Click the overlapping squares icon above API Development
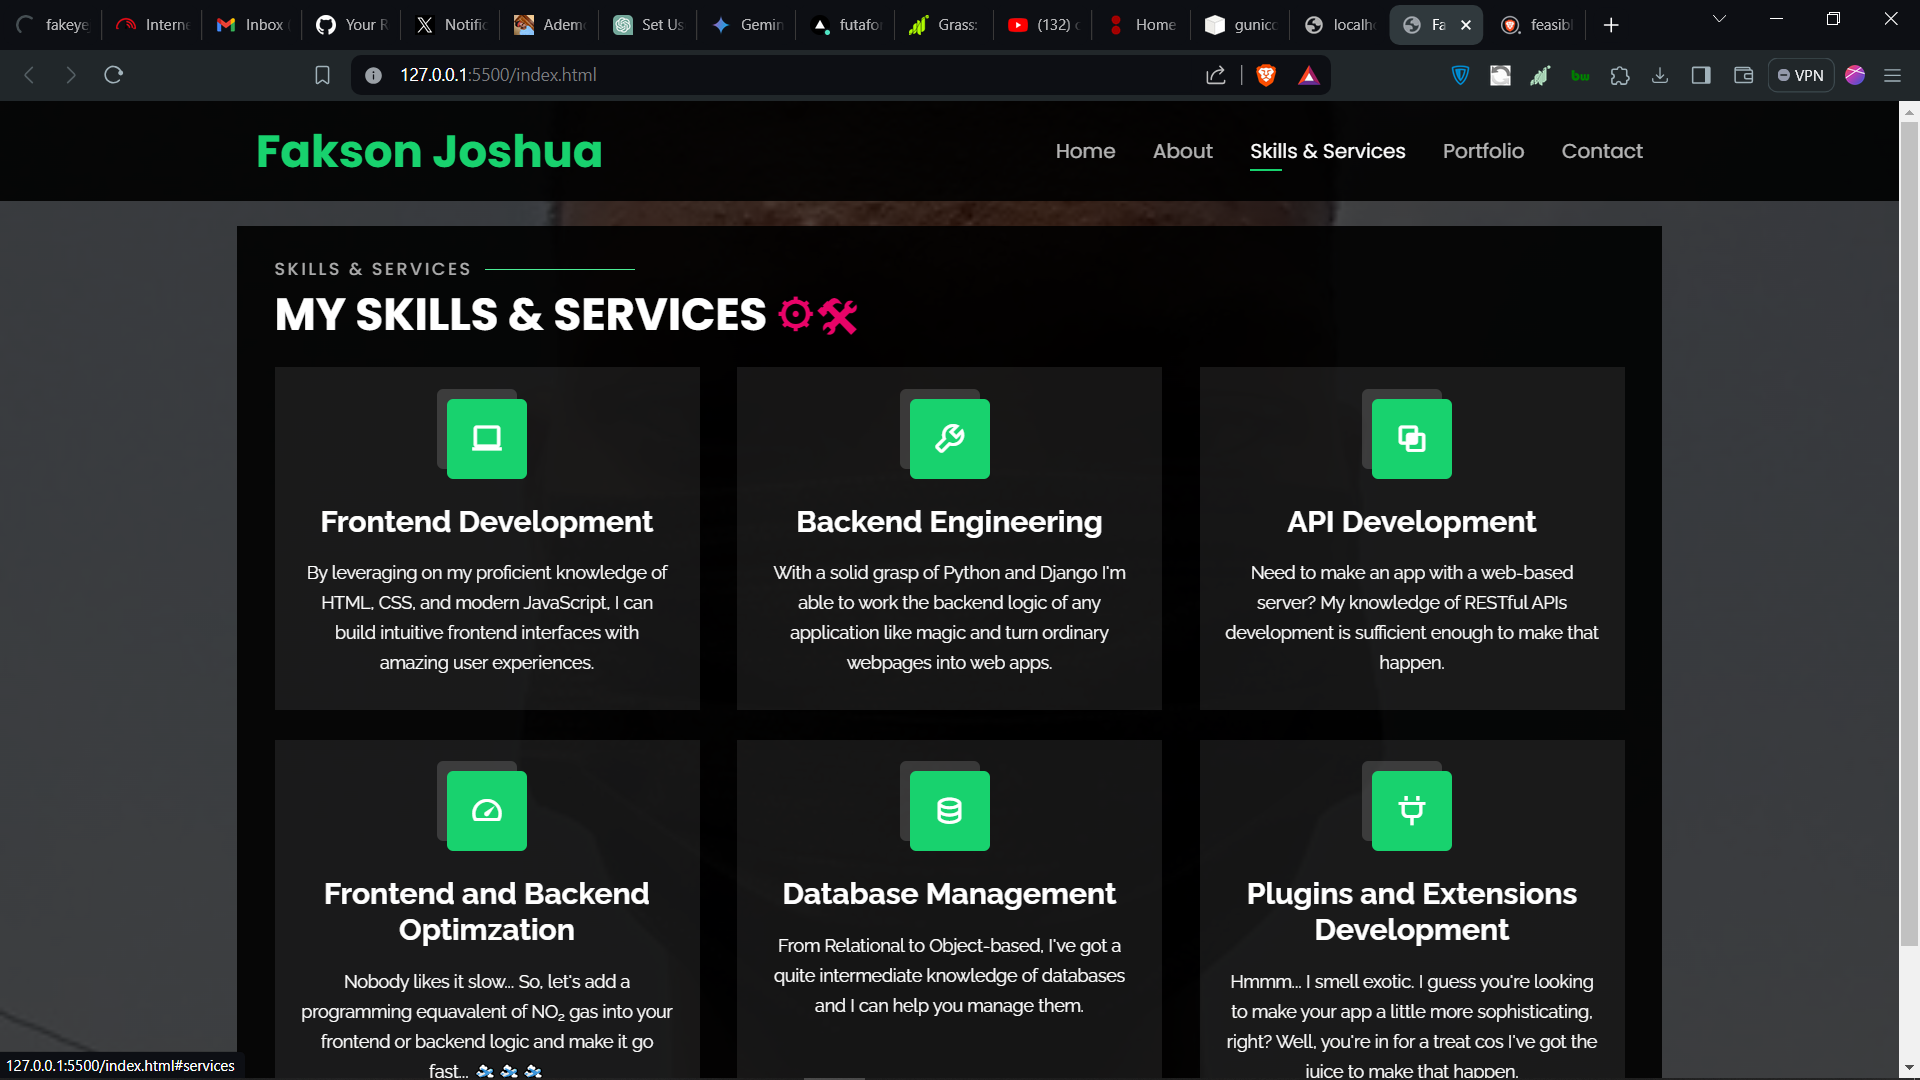 coord(1411,438)
